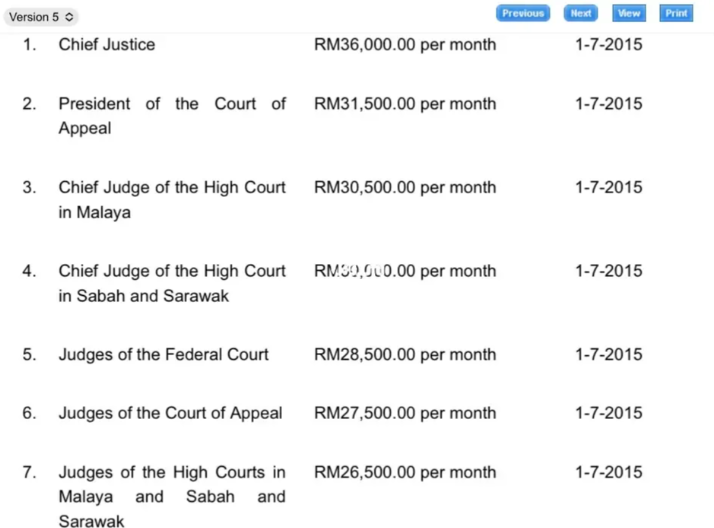Screen dimensions: 714x528
Task: Select the RM30,500.00 per month amount
Action: click(405, 187)
